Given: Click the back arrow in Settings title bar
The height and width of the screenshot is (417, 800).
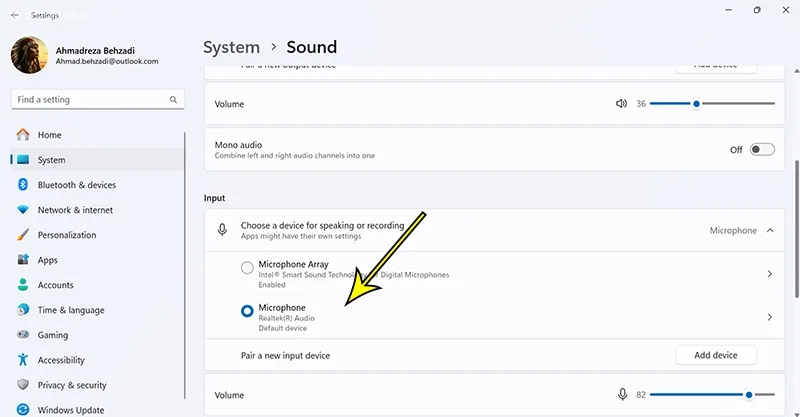Looking at the screenshot, I should (x=14, y=16).
